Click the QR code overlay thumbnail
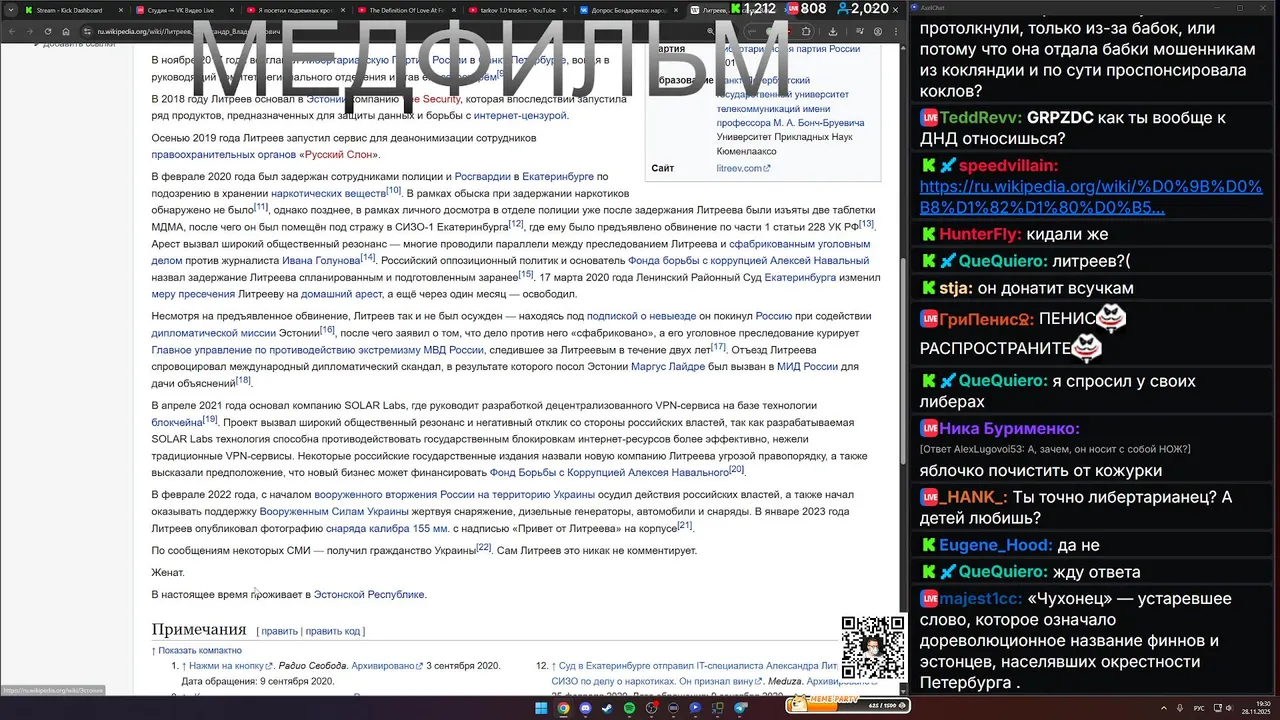Viewport: 1280px width, 720px height. (873, 647)
